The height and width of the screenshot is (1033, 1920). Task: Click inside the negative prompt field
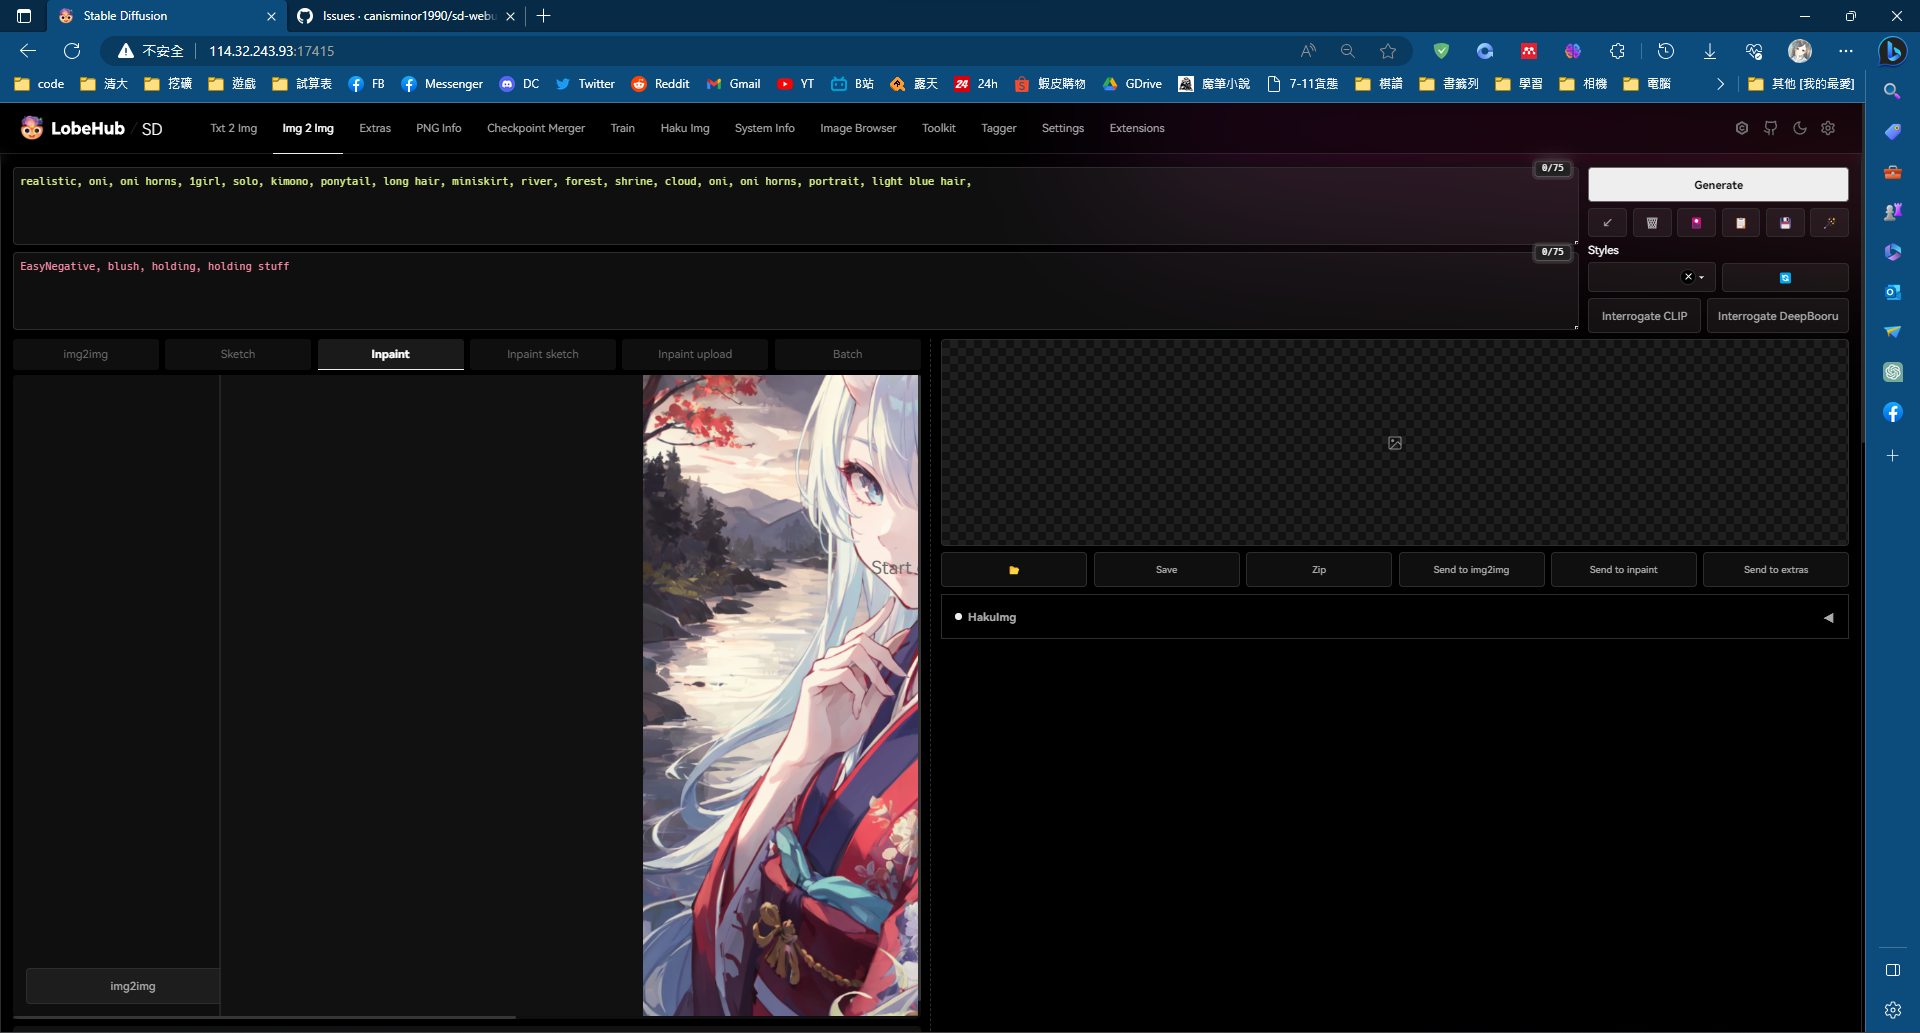tap(700, 290)
